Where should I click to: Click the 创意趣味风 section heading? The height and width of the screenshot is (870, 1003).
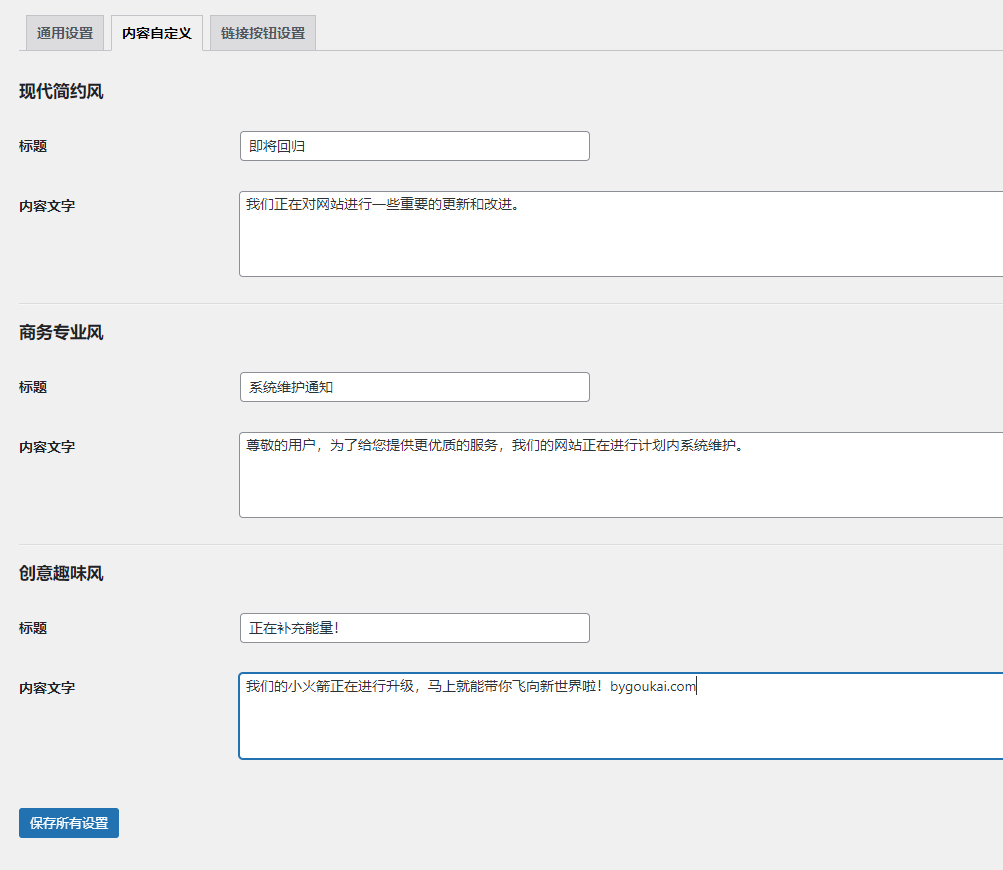point(61,574)
